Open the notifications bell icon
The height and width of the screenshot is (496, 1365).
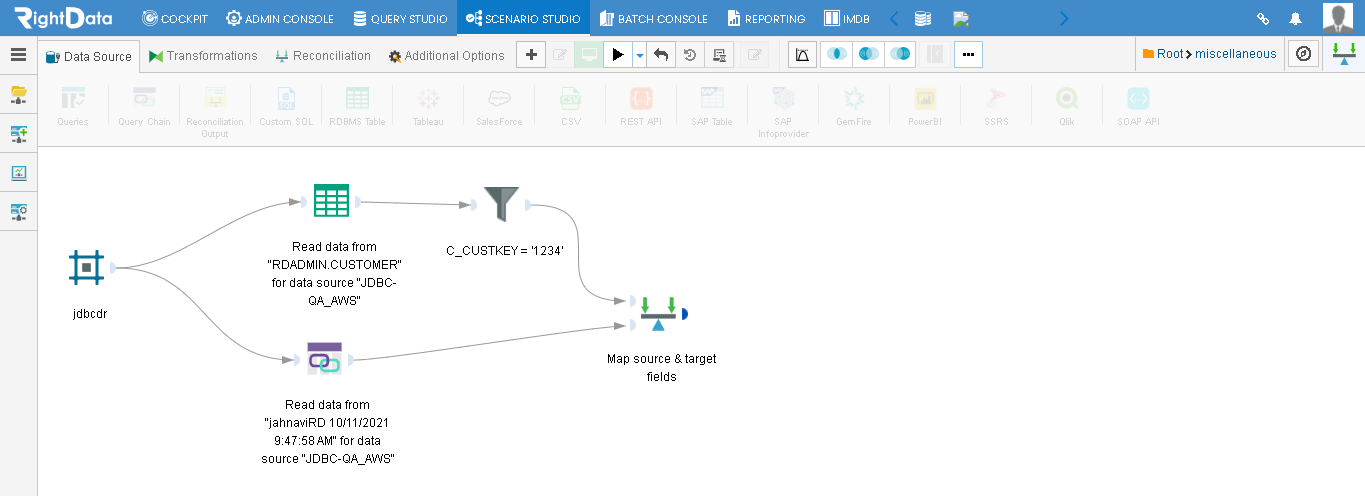pos(1295,18)
